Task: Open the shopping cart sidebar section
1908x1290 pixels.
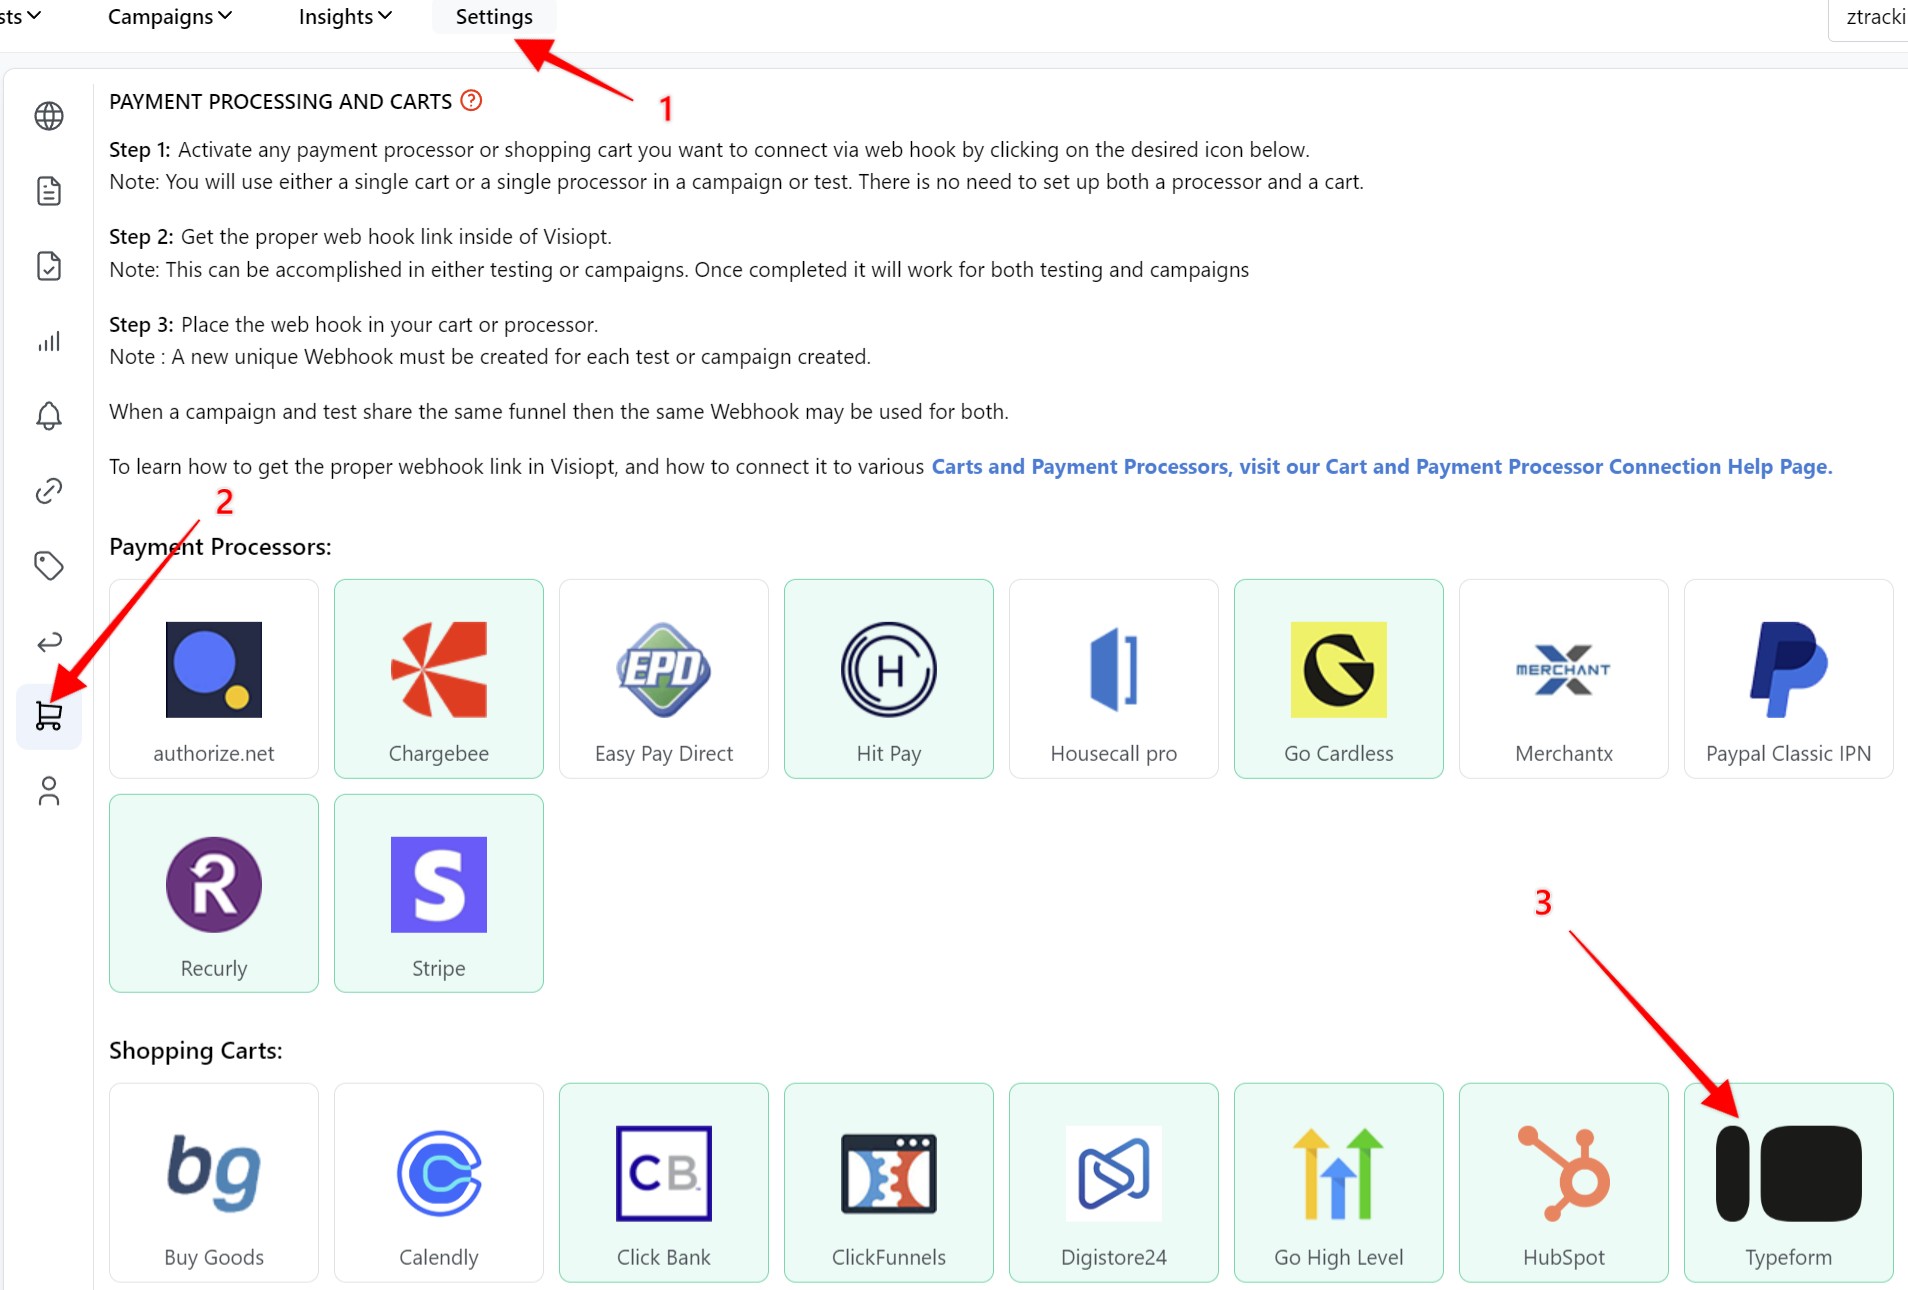Action: 49,716
